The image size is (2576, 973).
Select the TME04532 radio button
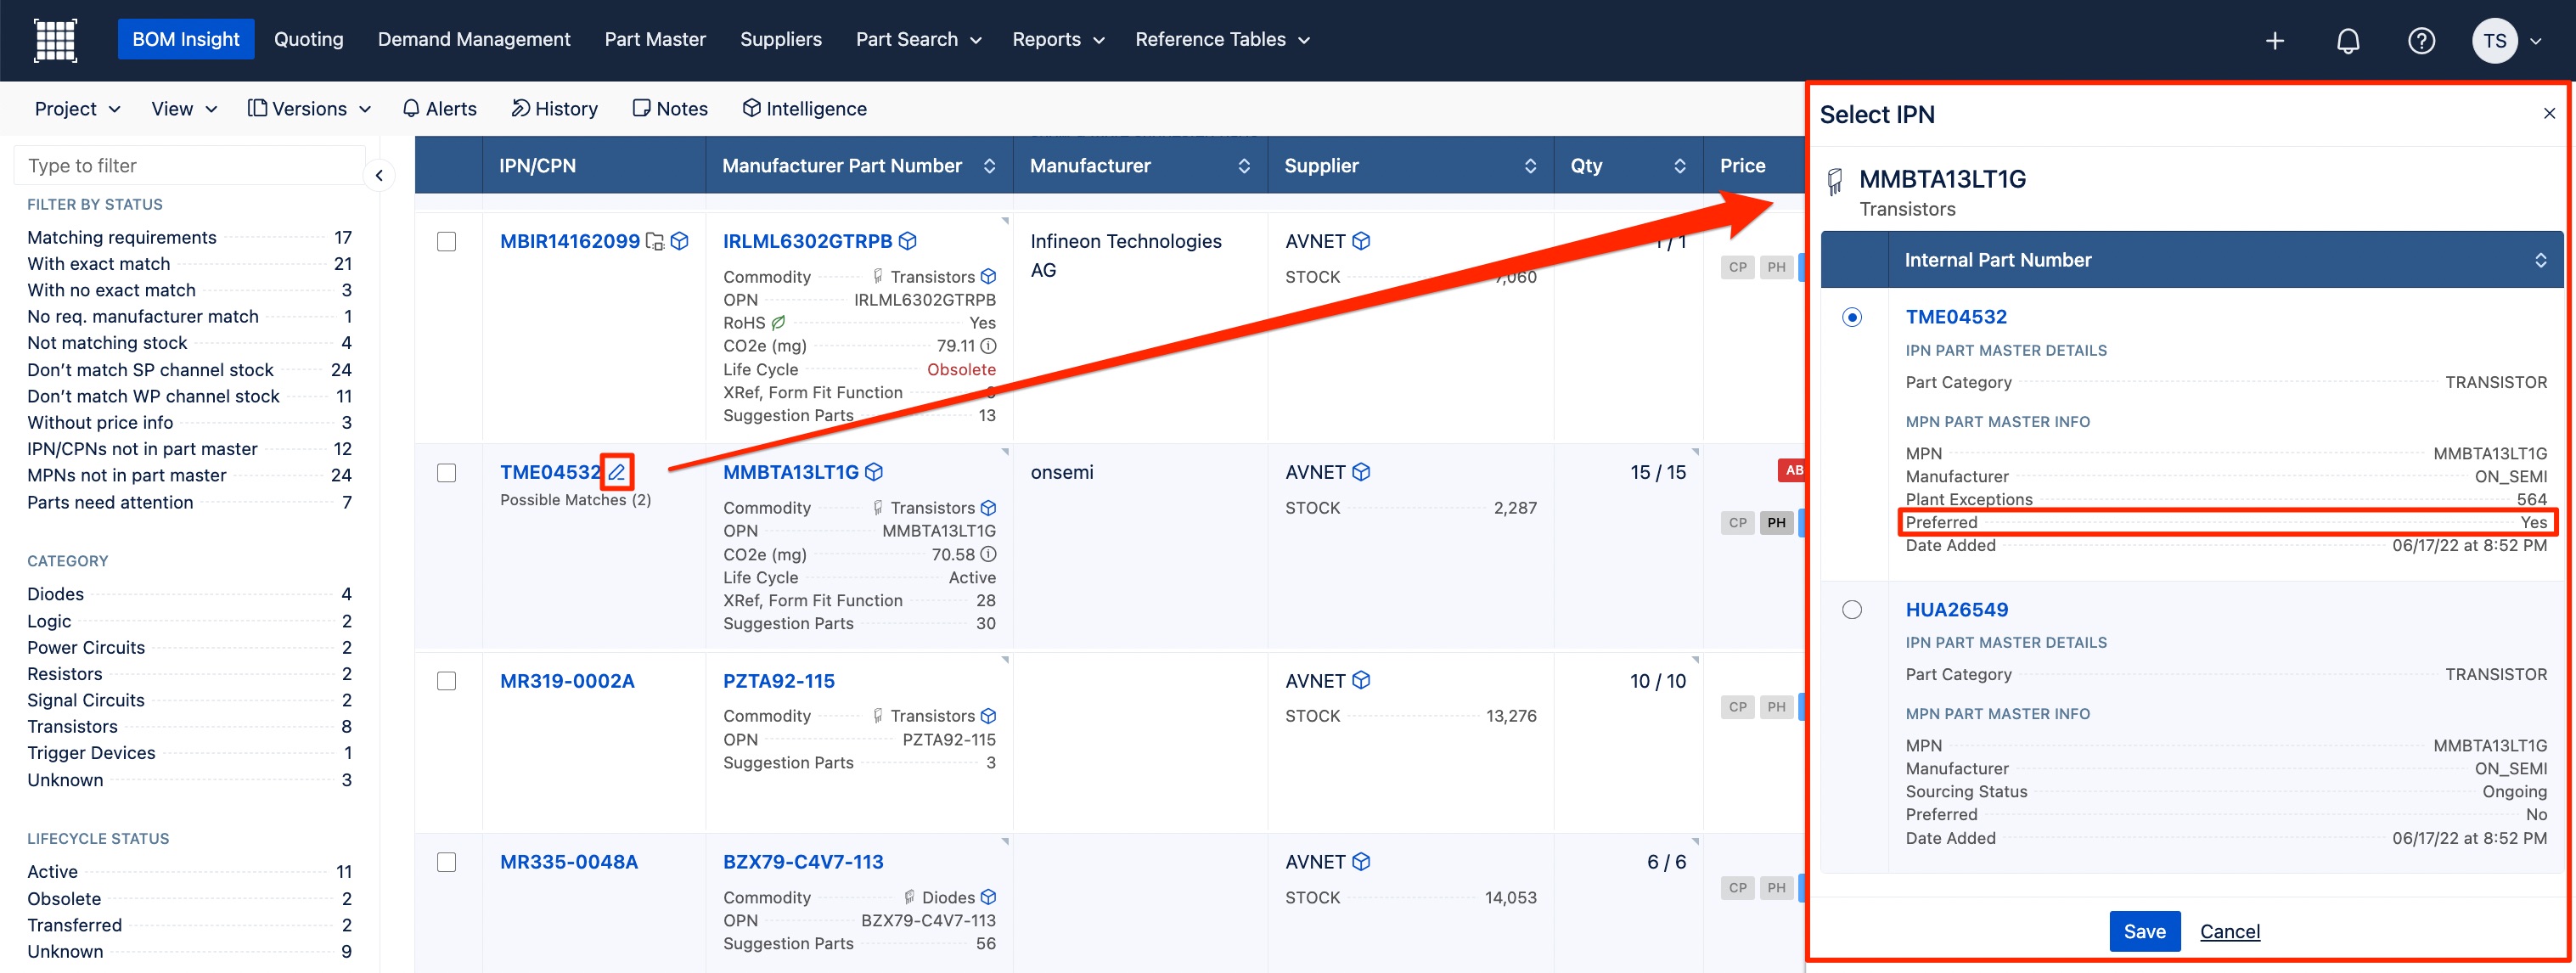click(x=1852, y=317)
